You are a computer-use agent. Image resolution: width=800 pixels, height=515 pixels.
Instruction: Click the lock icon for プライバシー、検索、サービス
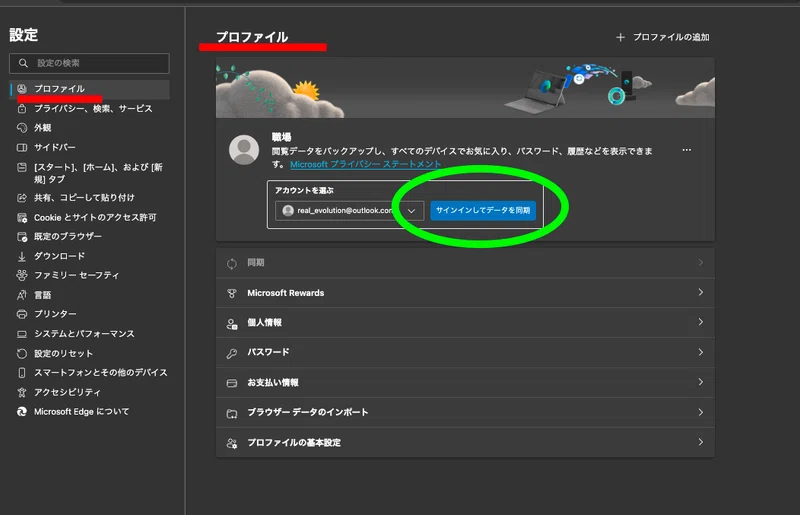(22, 108)
